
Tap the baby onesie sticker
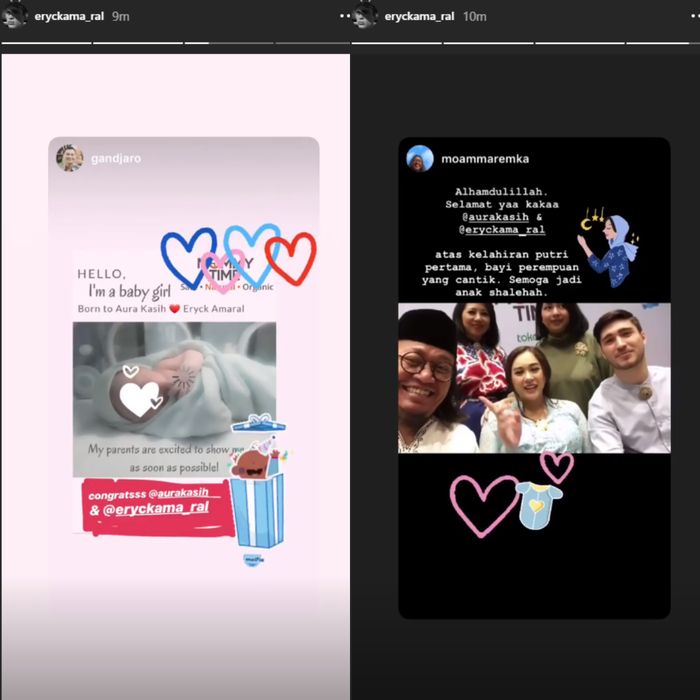(539, 503)
